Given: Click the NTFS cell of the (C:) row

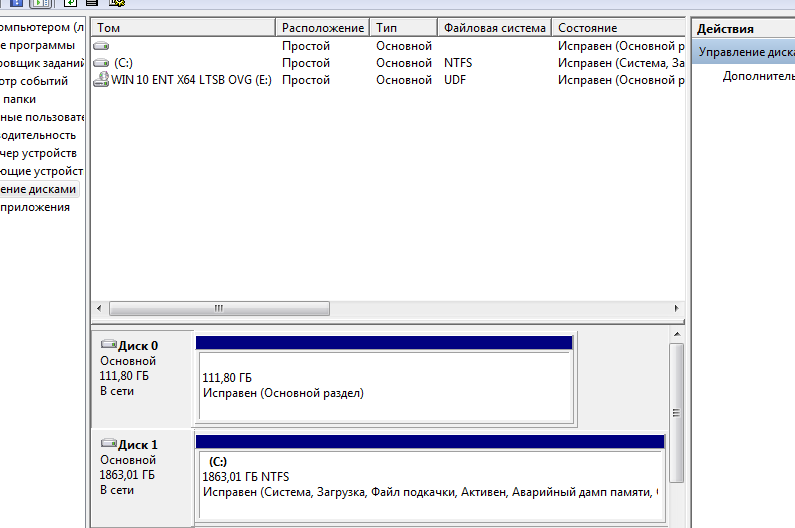Looking at the screenshot, I should click(x=458, y=63).
